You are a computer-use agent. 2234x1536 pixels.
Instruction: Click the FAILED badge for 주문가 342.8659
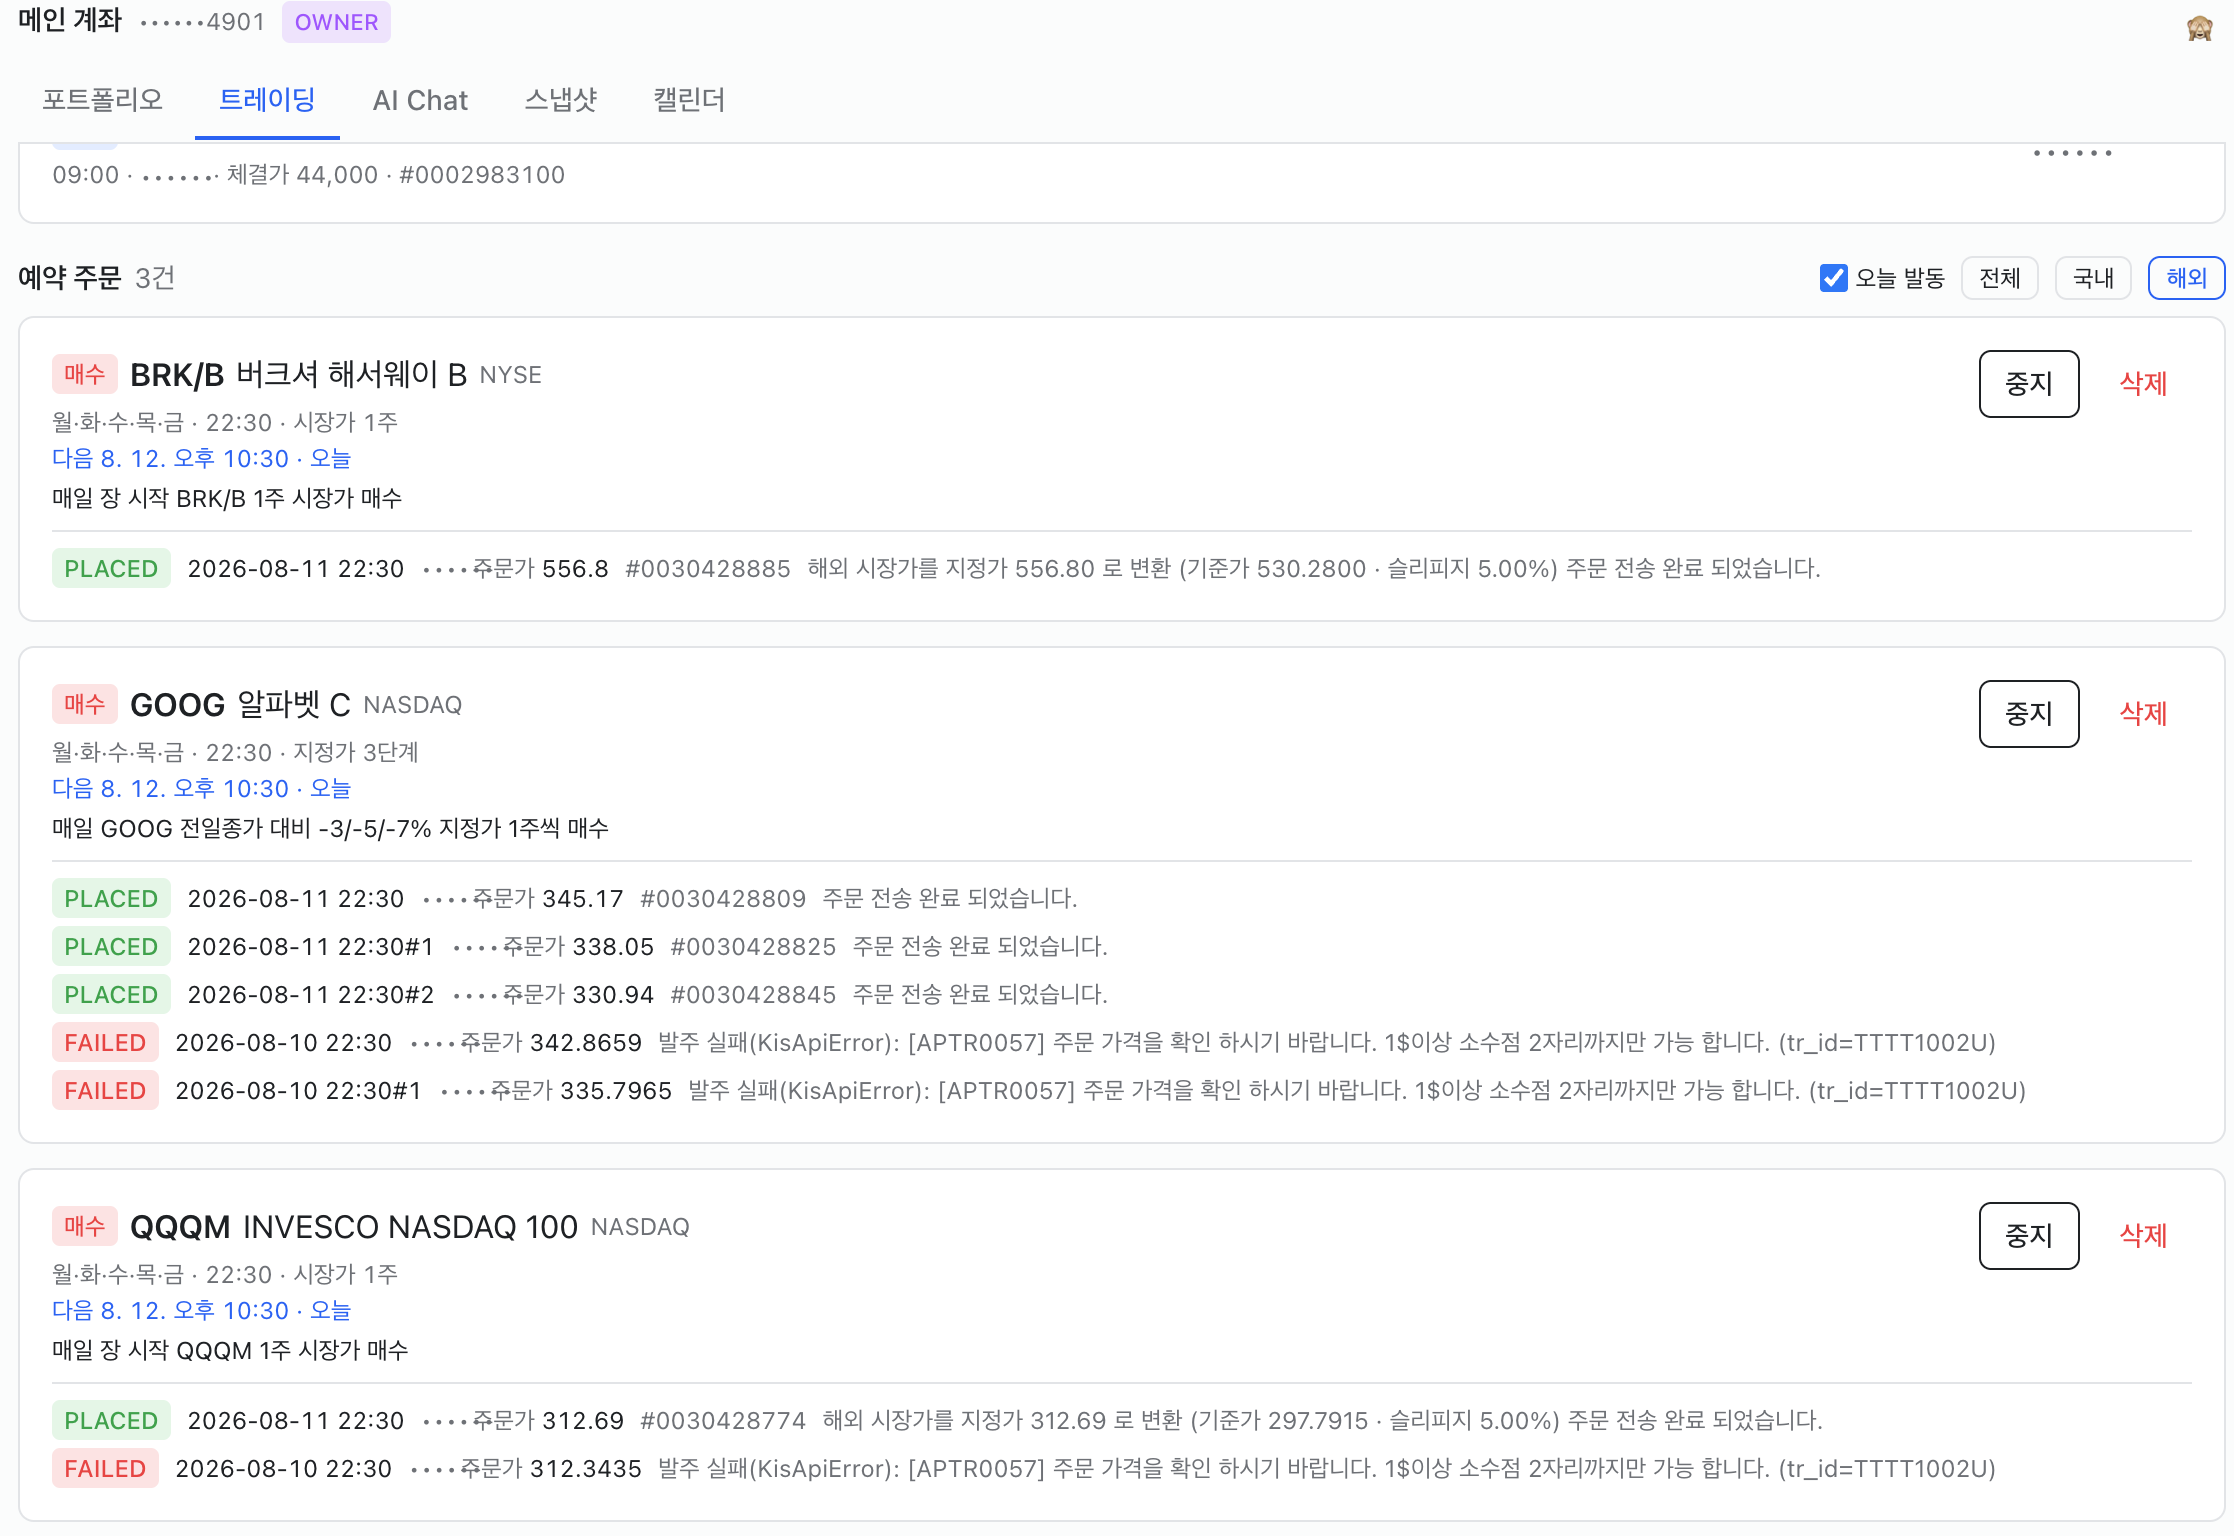click(x=105, y=1043)
